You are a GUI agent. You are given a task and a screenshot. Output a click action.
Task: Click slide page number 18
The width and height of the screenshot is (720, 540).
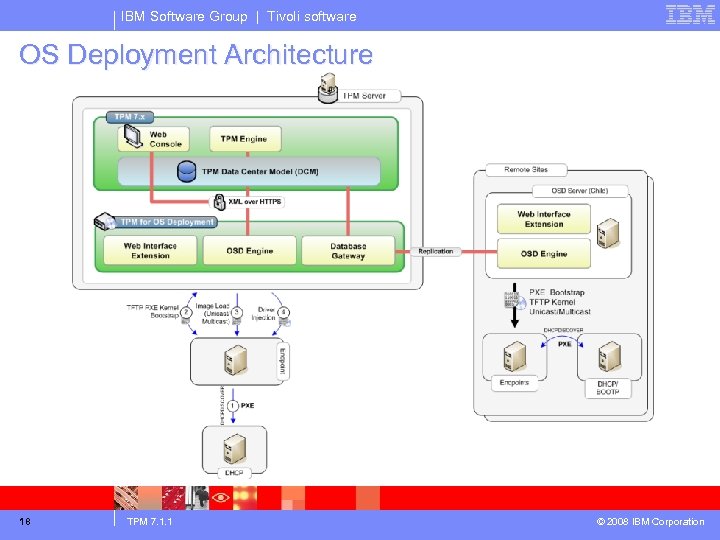click(25, 522)
